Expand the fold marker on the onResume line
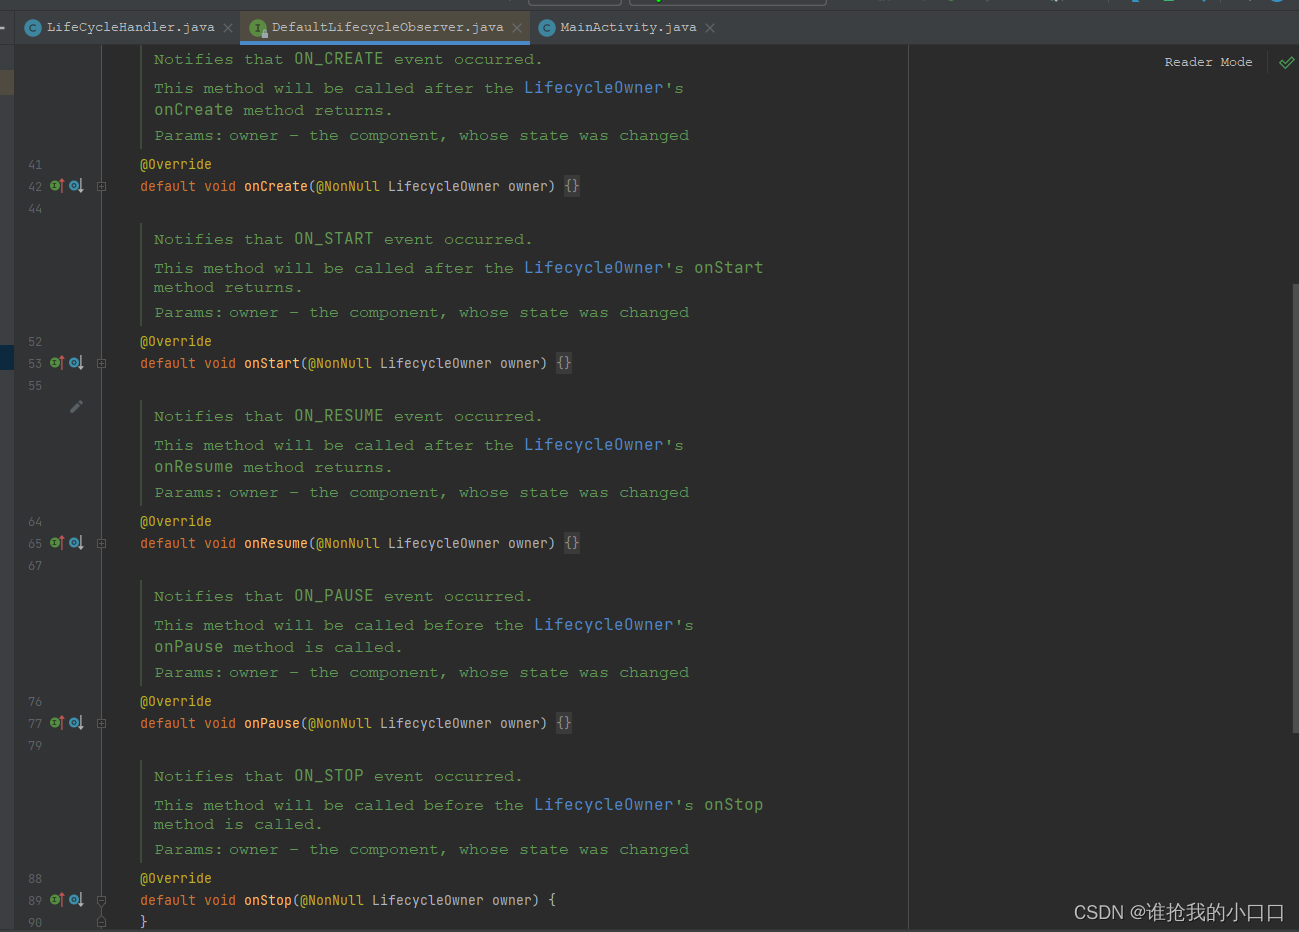The width and height of the screenshot is (1299, 932). point(101,543)
